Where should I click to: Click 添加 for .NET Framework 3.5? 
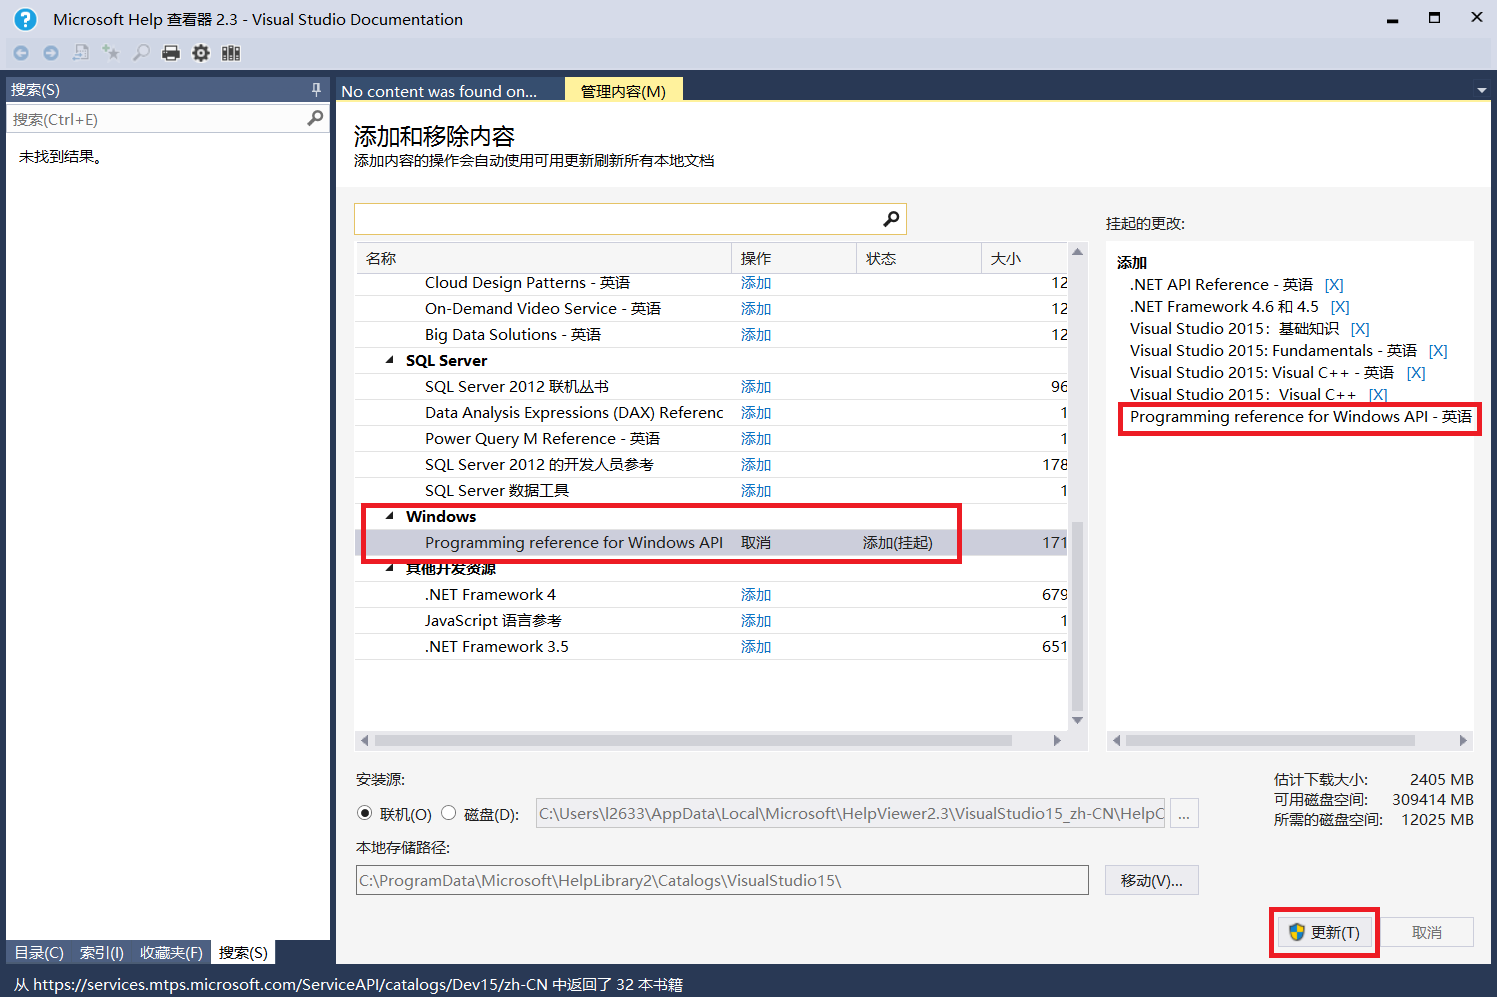point(756,647)
